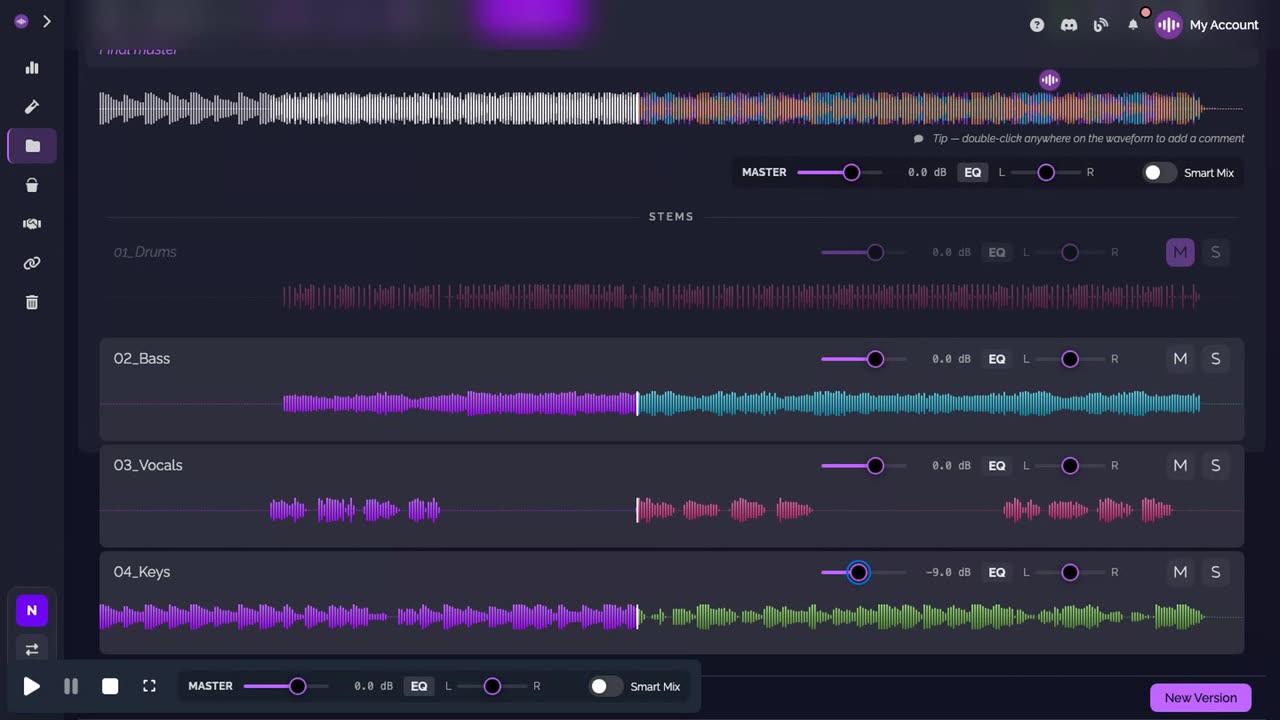Stop playback with the square Stop button
The width and height of the screenshot is (1280, 720).
point(110,686)
